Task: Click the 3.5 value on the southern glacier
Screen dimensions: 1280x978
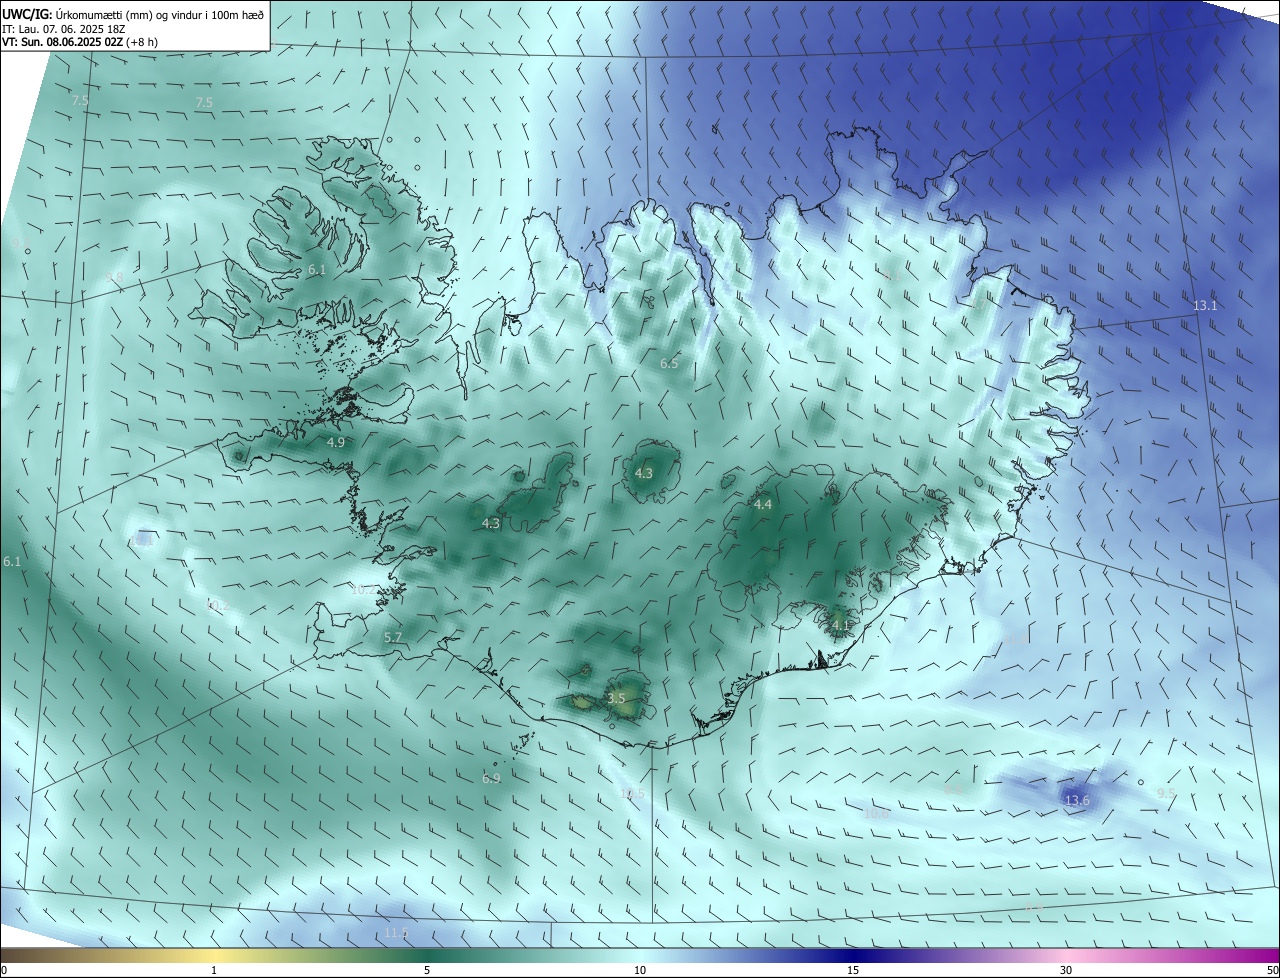Action: click(x=616, y=698)
